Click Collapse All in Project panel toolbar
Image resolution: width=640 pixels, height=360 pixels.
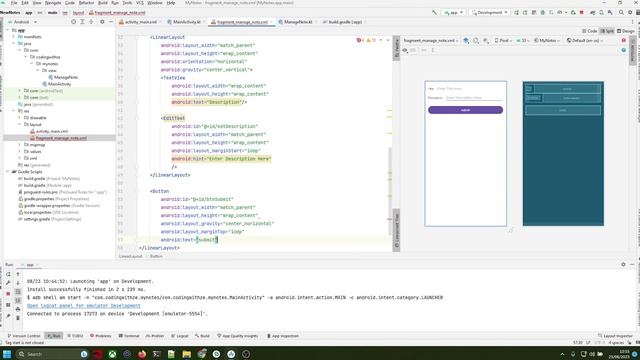tap(91, 22)
